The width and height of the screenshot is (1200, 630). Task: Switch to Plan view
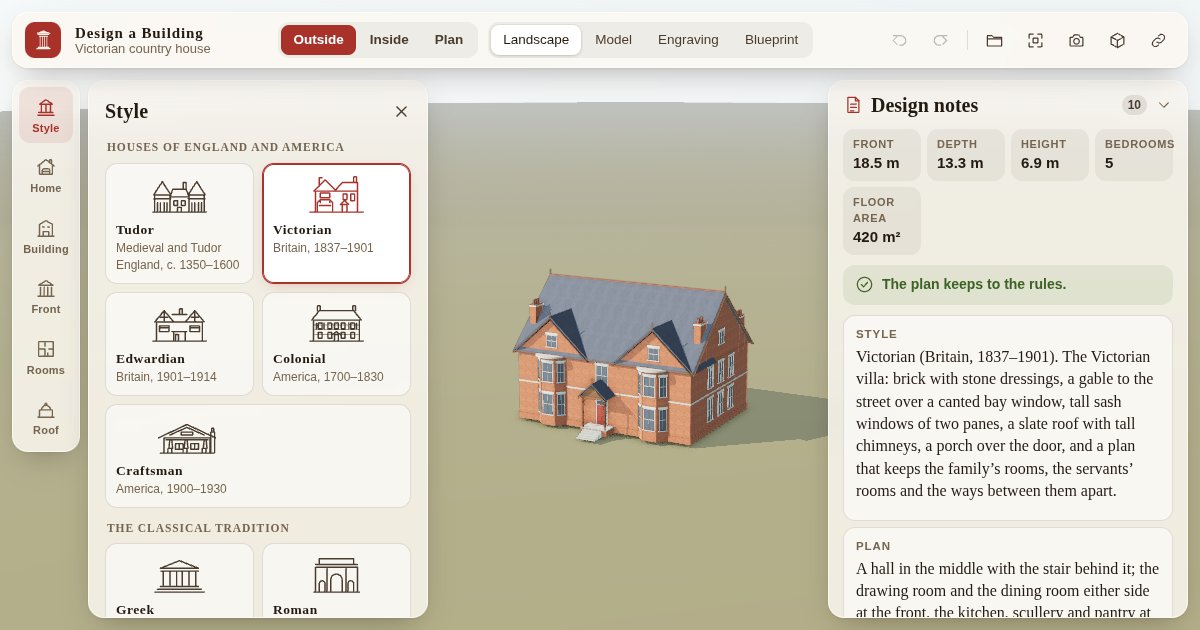[449, 40]
